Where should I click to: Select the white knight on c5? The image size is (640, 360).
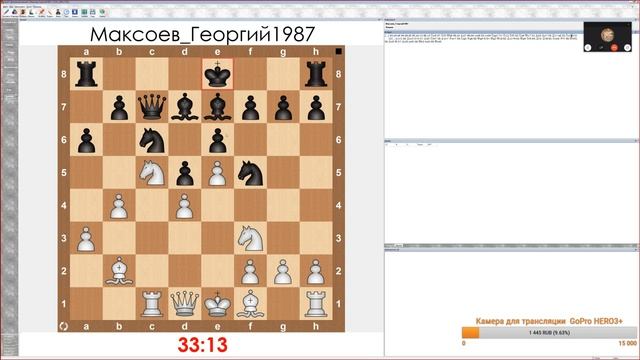point(152,172)
